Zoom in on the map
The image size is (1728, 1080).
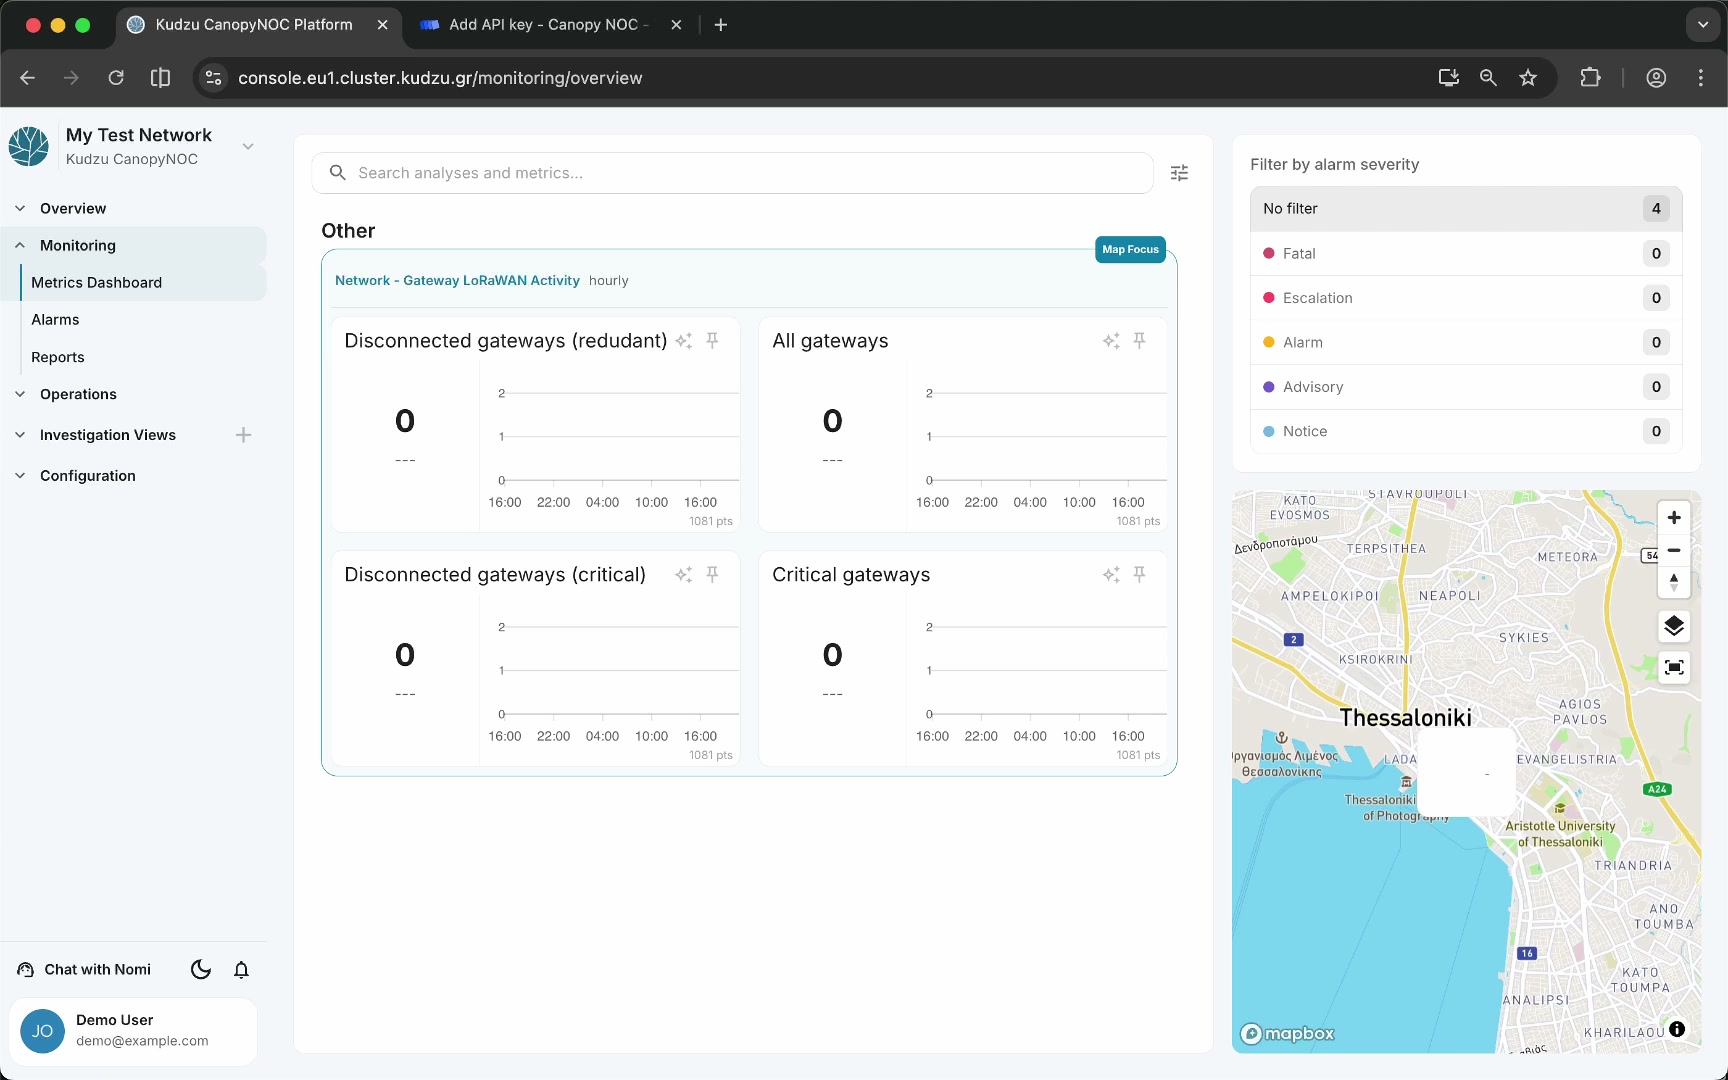(x=1674, y=518)
